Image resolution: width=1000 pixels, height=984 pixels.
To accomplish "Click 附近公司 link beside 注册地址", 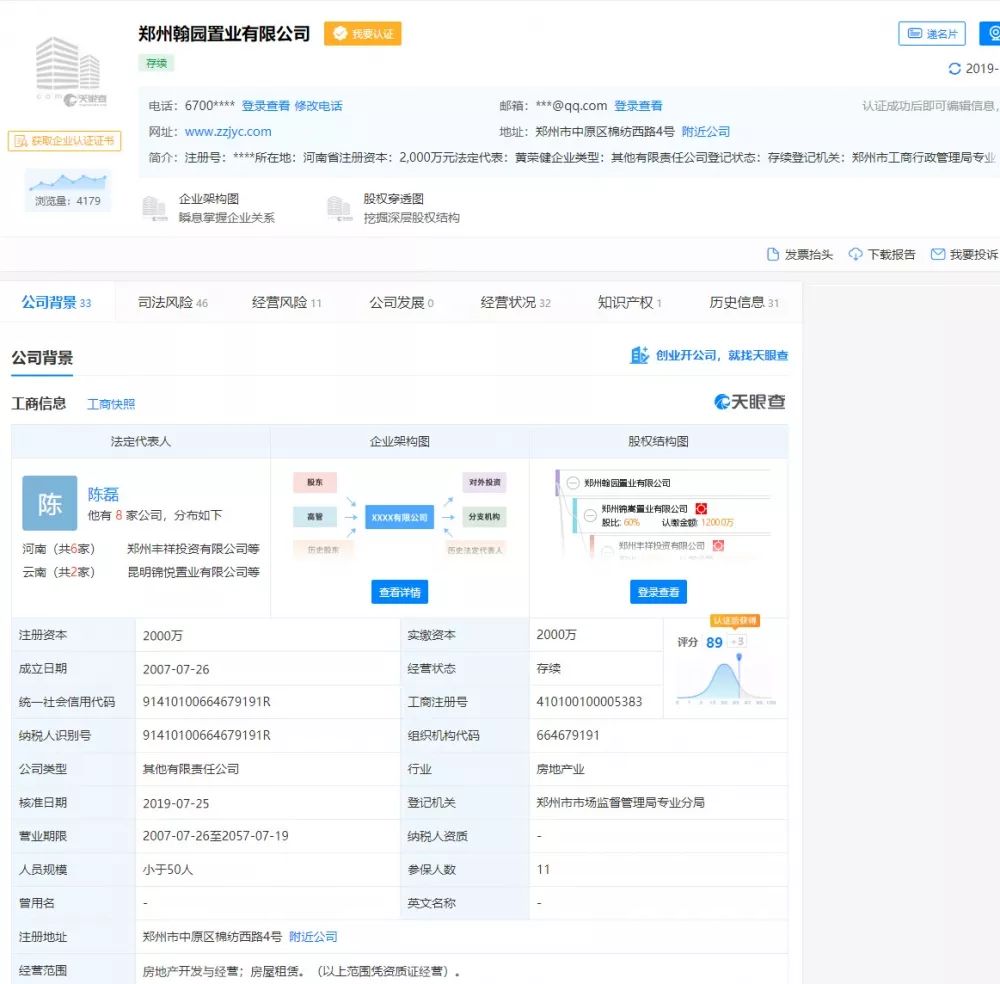I will (x=313, y=937).
